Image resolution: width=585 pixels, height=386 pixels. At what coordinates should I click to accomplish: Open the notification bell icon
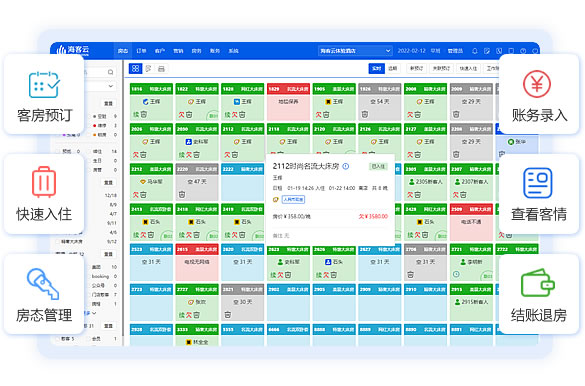pos(475,51)
